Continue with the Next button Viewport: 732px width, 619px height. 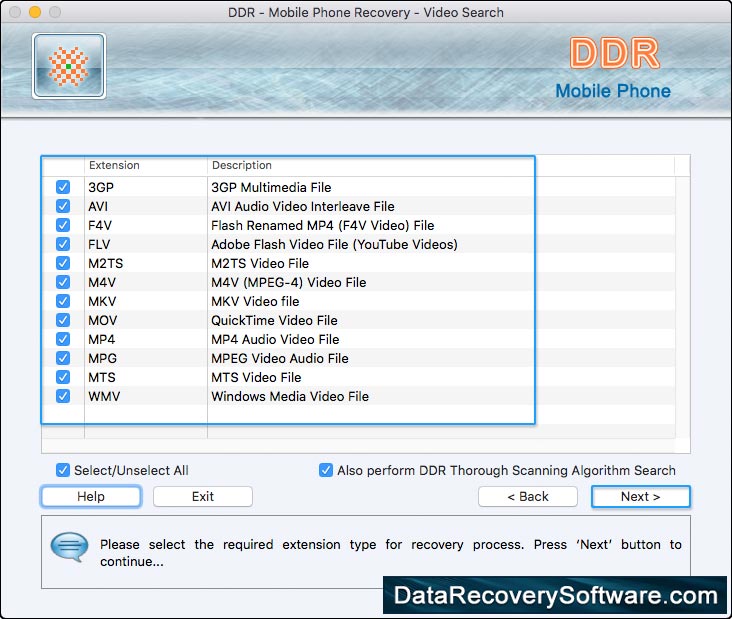(x=640, y=496)
